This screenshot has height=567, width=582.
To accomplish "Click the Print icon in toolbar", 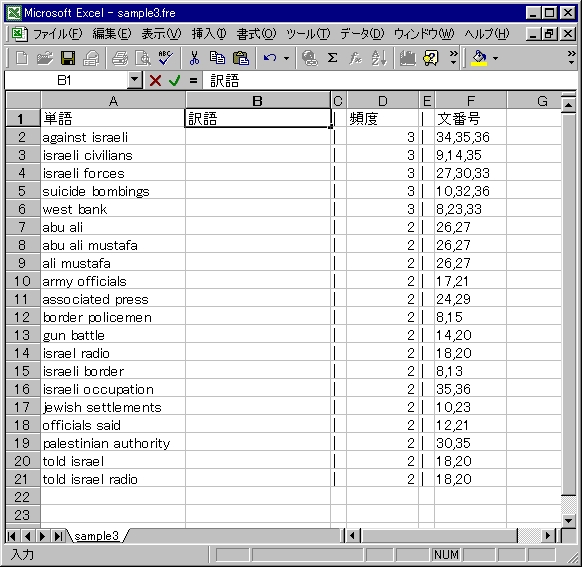I will [x=120, y=58].
